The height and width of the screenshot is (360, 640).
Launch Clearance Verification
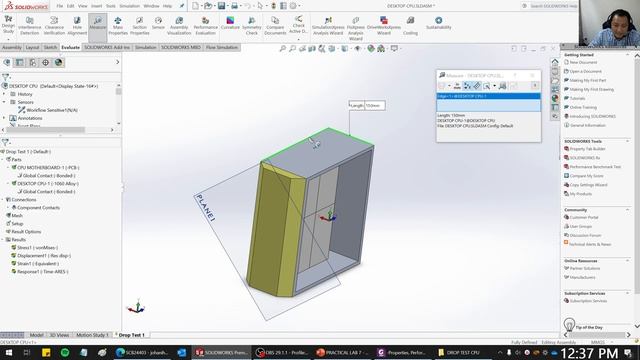pyautogui.click(x=54, y=26)
